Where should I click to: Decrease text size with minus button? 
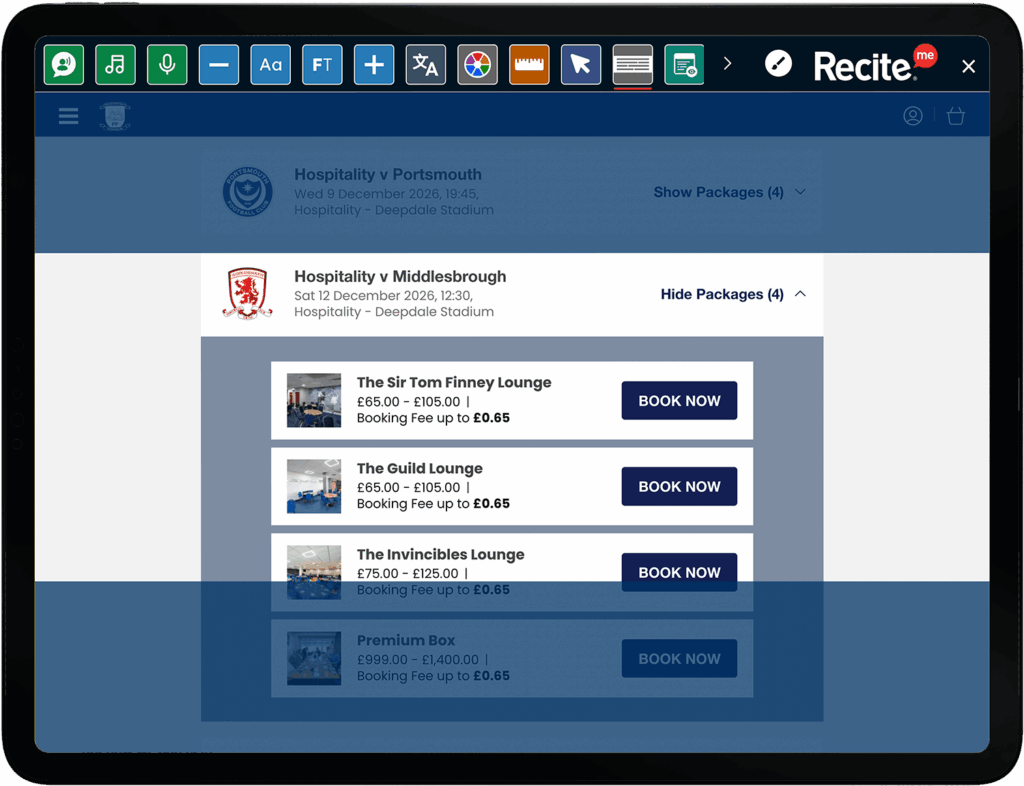tap(219, 65)
